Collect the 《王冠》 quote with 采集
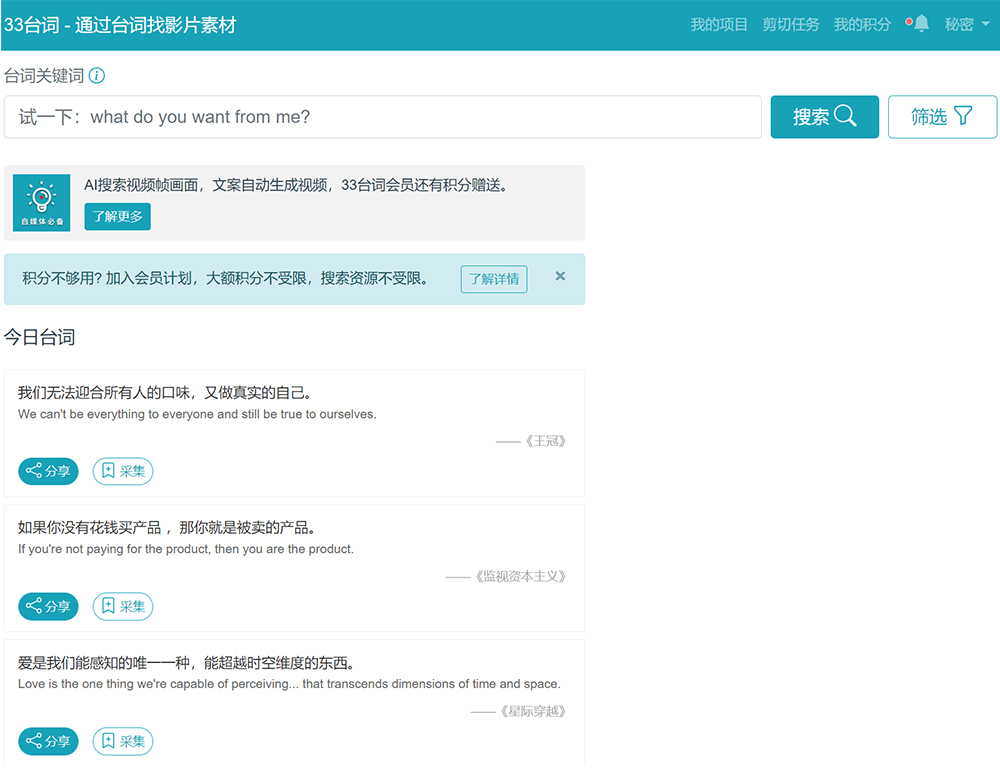 tap(123, 471)
